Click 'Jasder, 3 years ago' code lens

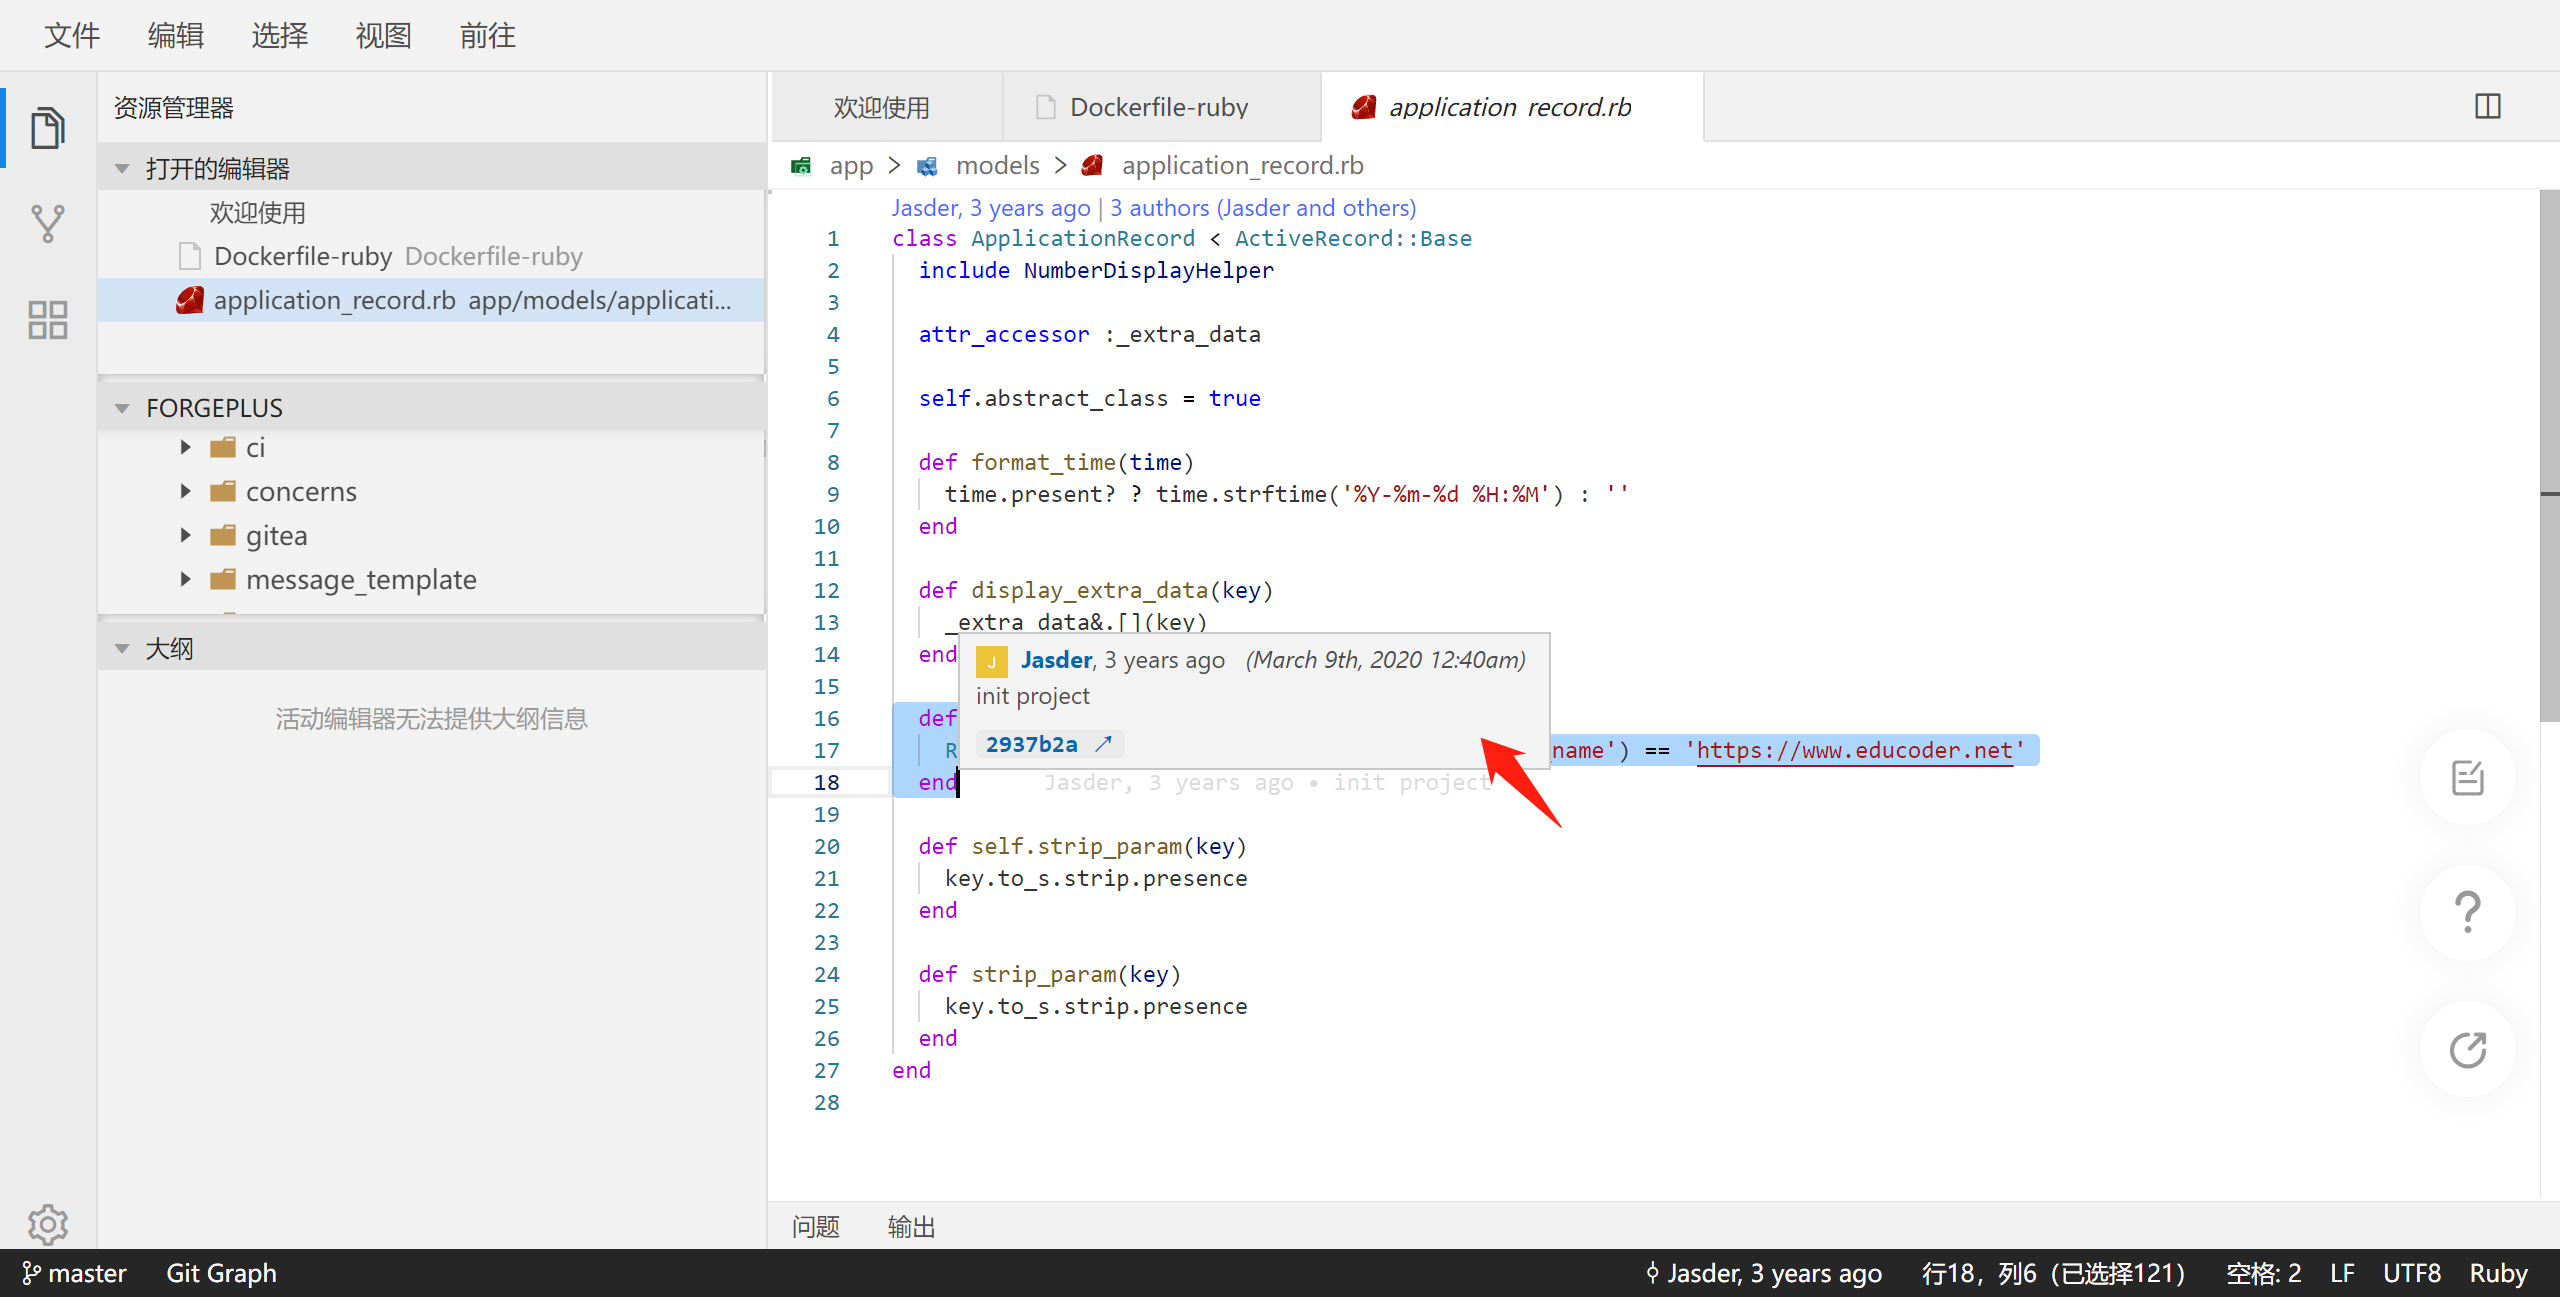coord(991,208)
